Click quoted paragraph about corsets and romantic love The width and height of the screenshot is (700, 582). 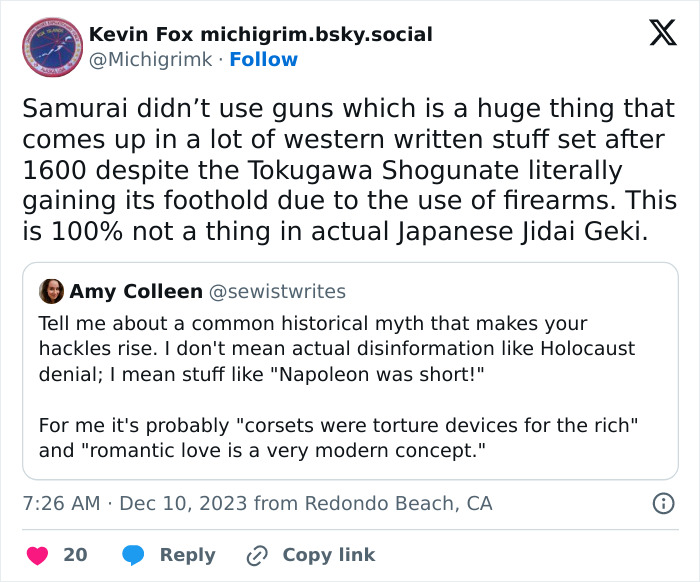(336, 437)
